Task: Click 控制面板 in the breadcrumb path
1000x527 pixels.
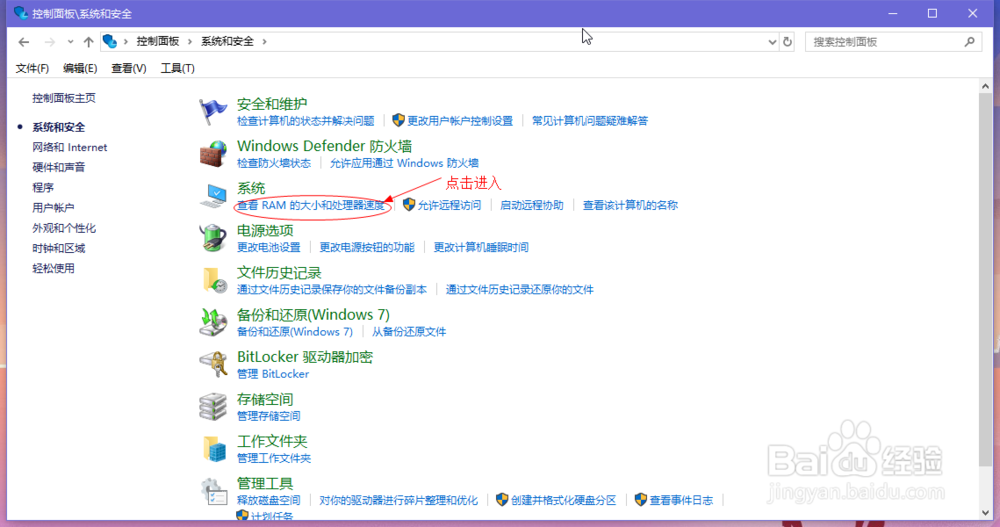Action: coord(158,41)
